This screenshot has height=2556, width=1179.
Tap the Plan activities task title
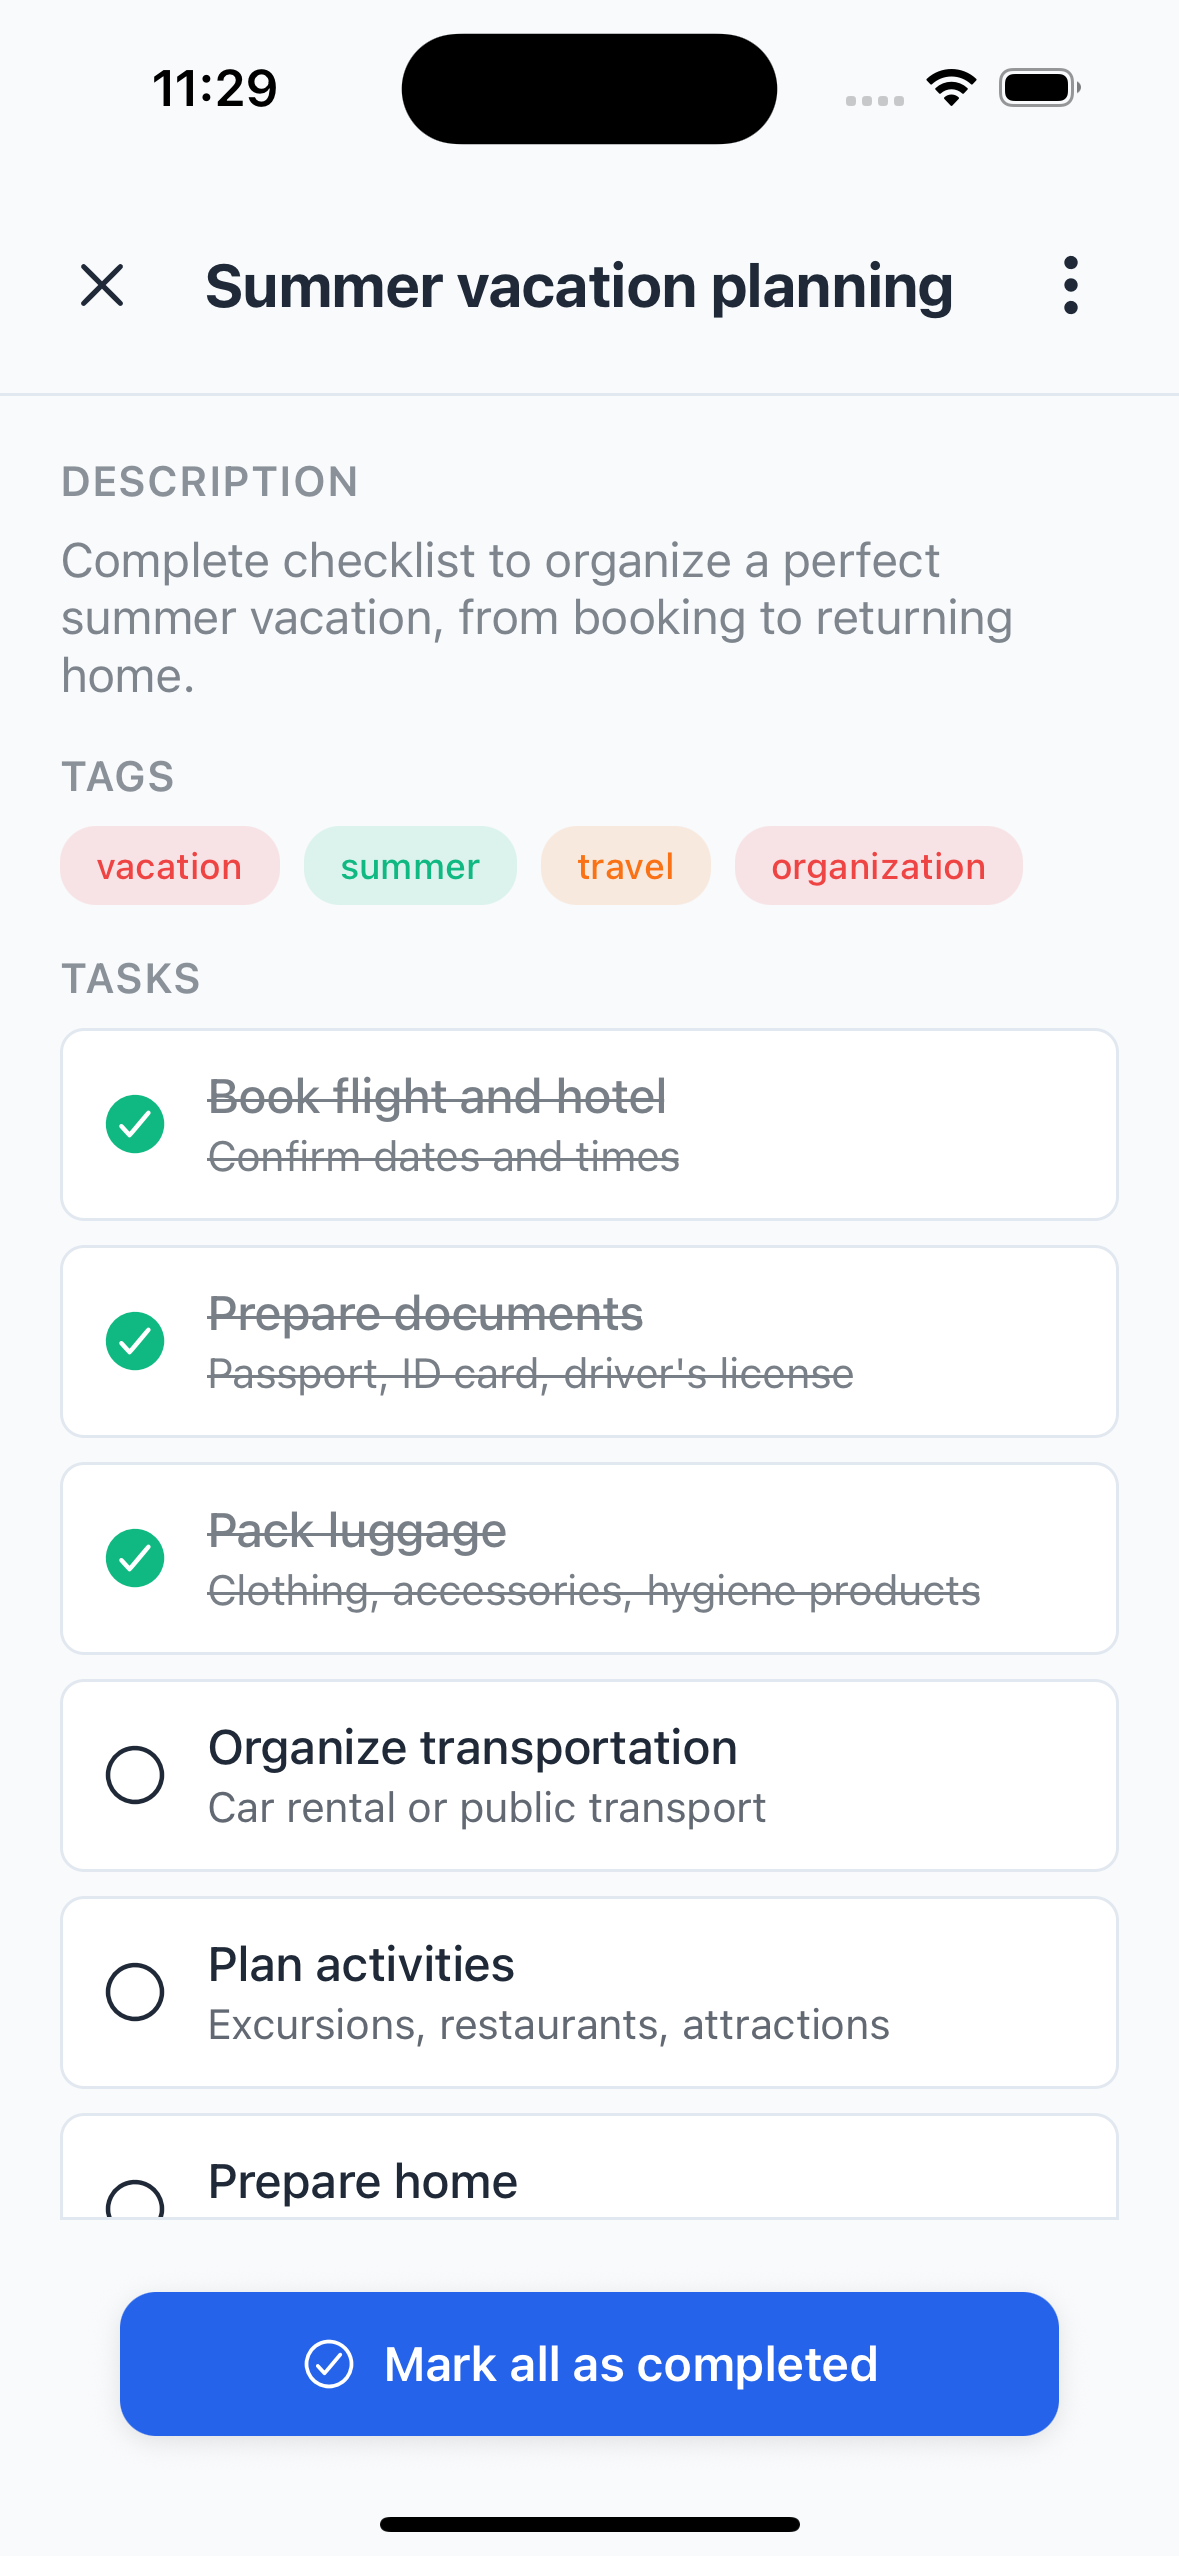coord(361,1965)
